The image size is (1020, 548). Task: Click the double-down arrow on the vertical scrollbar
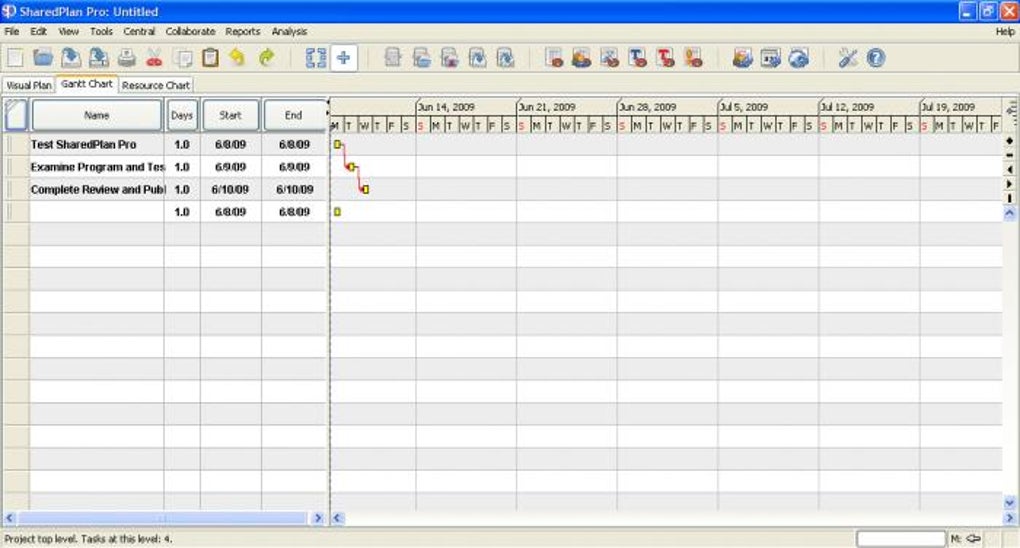point(1010,502)
